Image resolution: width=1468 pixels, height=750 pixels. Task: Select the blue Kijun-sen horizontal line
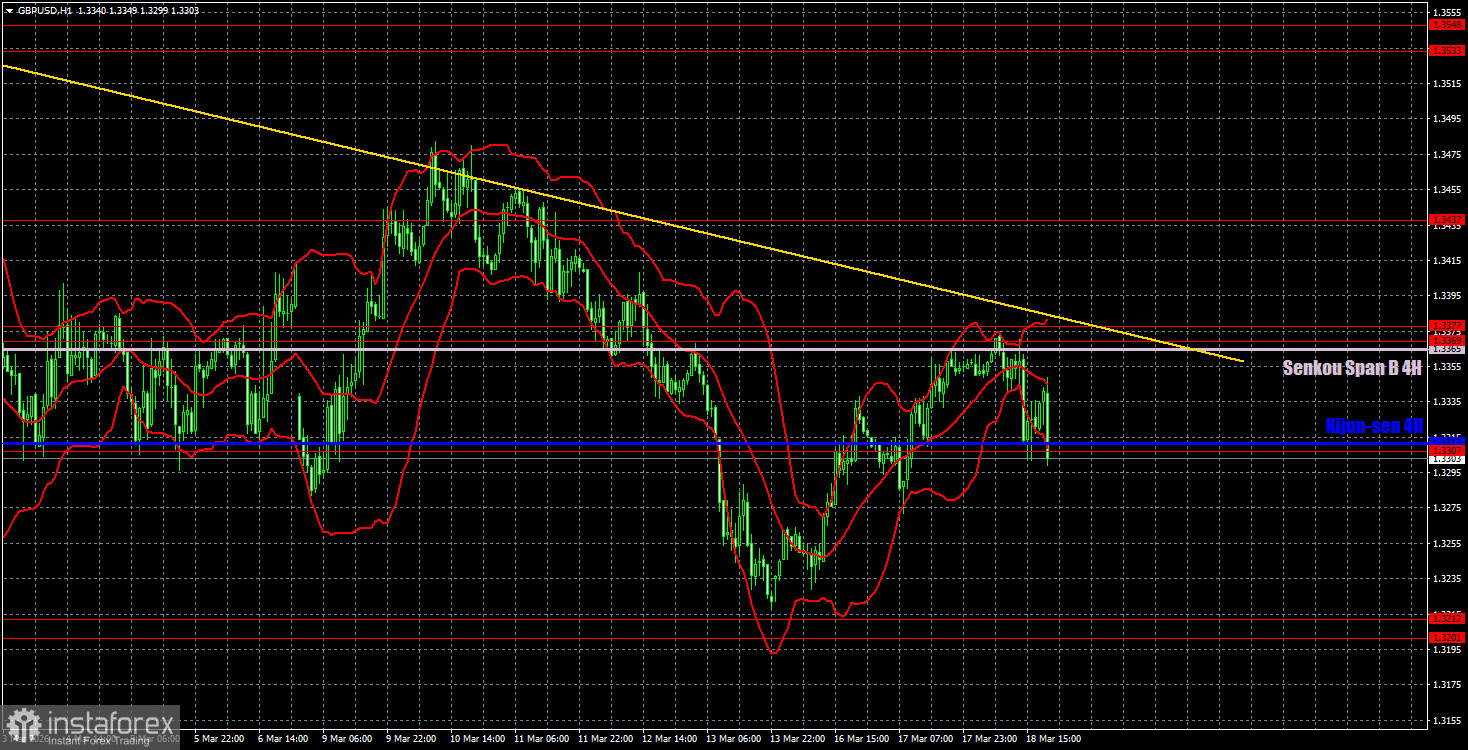(x=713, y=441)
